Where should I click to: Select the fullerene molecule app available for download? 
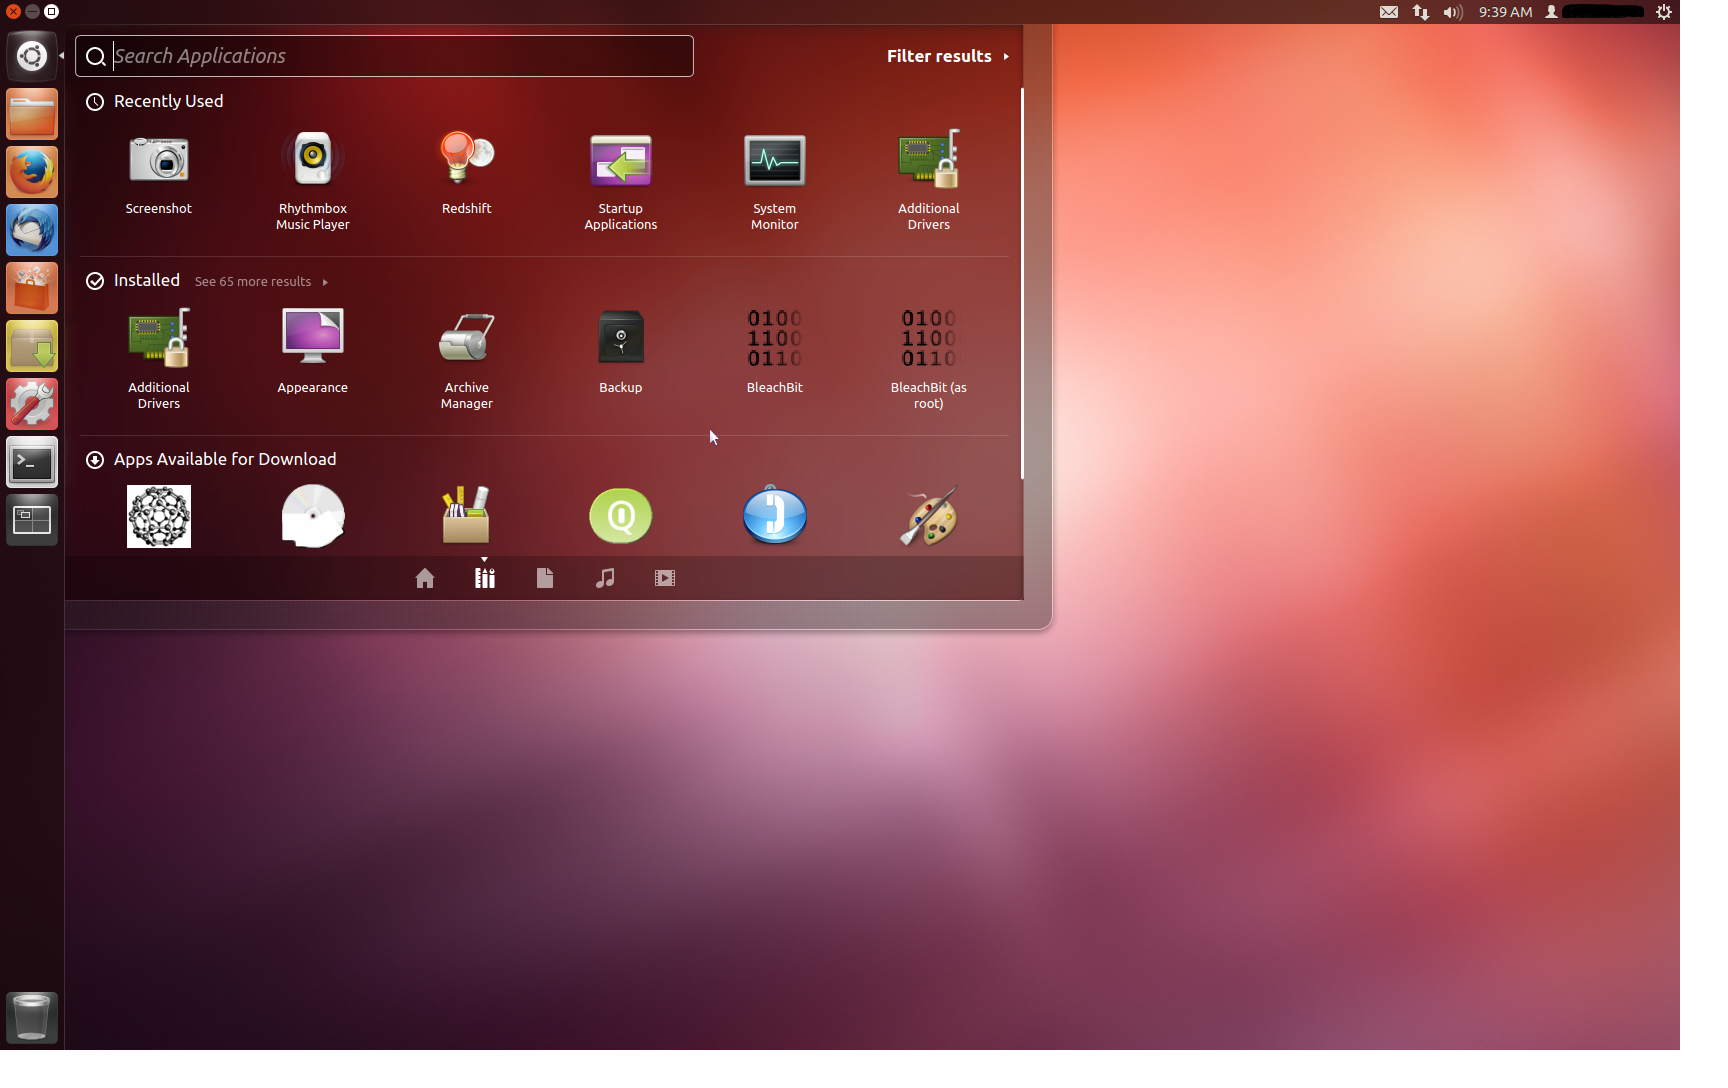coord(158,516)
